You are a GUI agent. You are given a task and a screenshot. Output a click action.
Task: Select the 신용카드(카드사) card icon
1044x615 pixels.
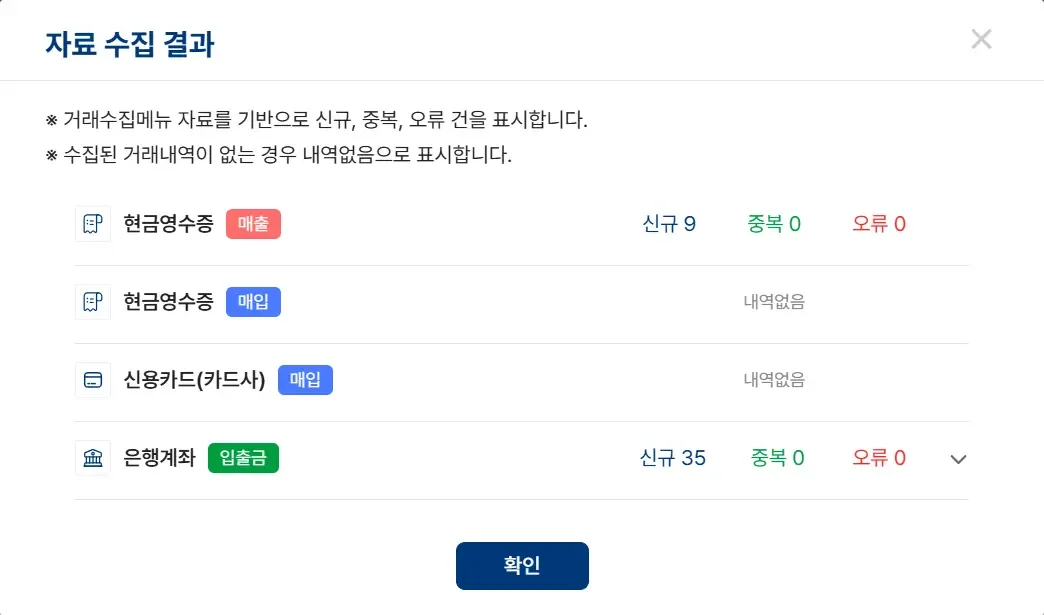click(x=92, y=379)
